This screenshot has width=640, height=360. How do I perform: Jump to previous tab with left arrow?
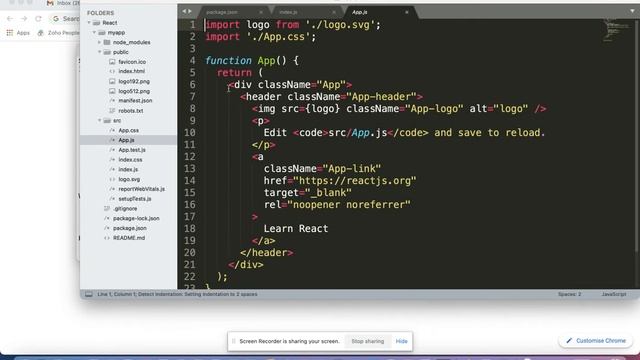[184, 11]
